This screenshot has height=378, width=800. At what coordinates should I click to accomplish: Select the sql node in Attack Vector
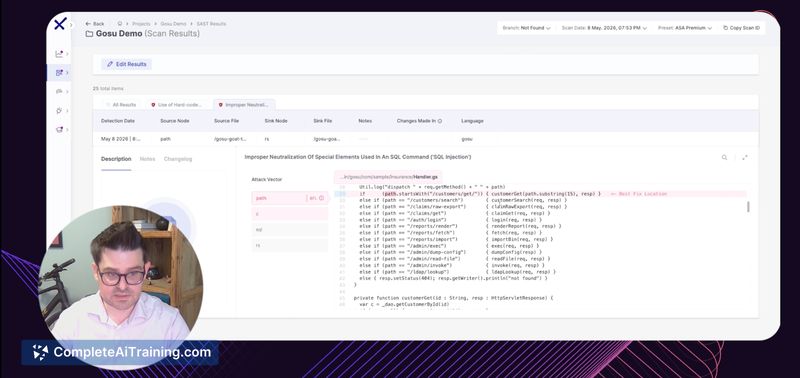[289, 230]
